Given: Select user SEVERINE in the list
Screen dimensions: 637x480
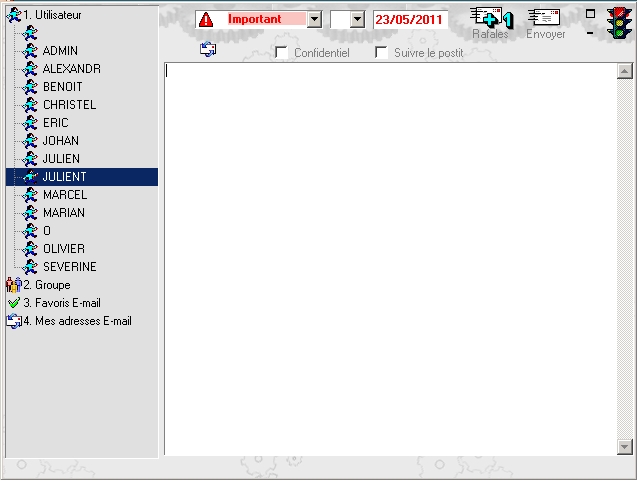Looking at the screenshot, I should [x=69, y=267].
